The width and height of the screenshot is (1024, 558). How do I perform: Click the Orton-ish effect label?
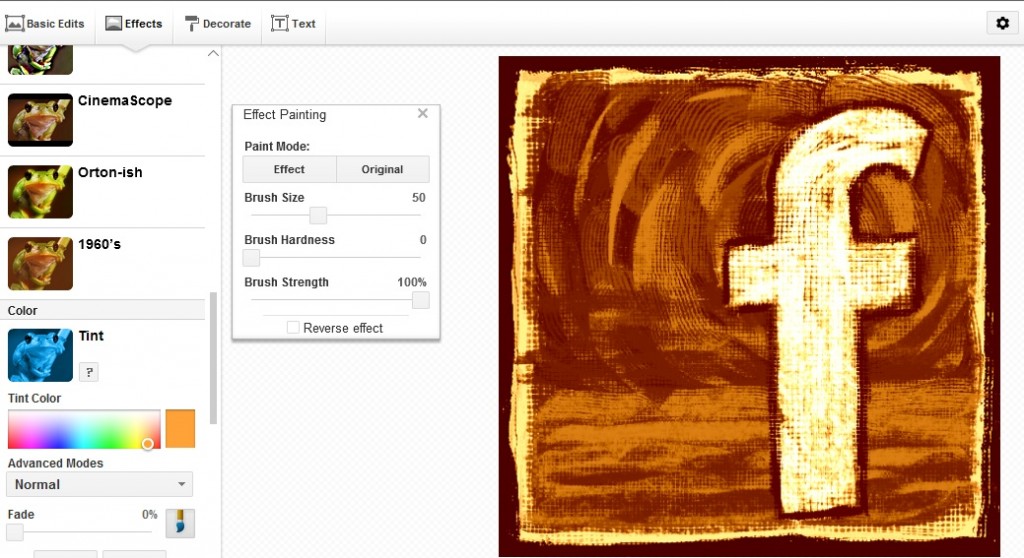point(110,172)
